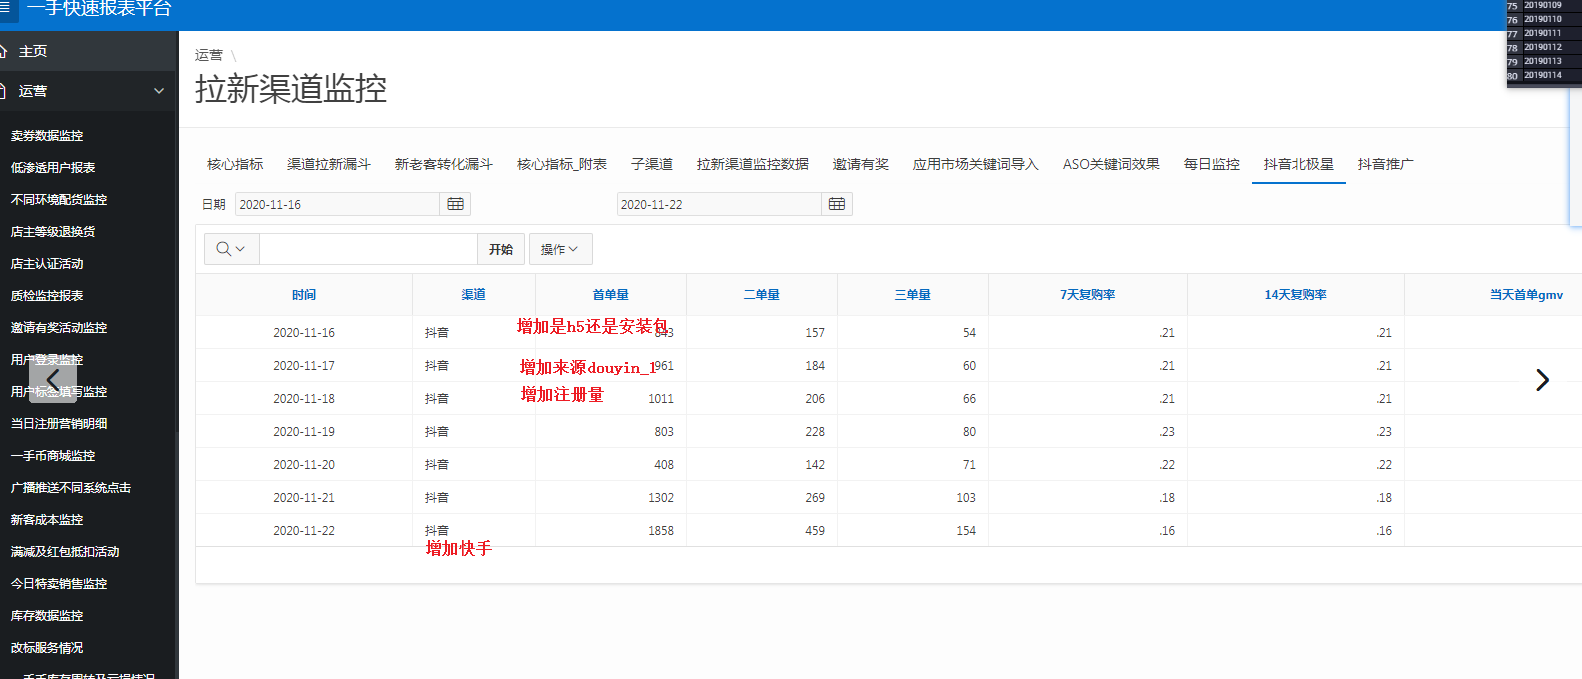Click the 当天首单gmv column header

click(1526, 295)
